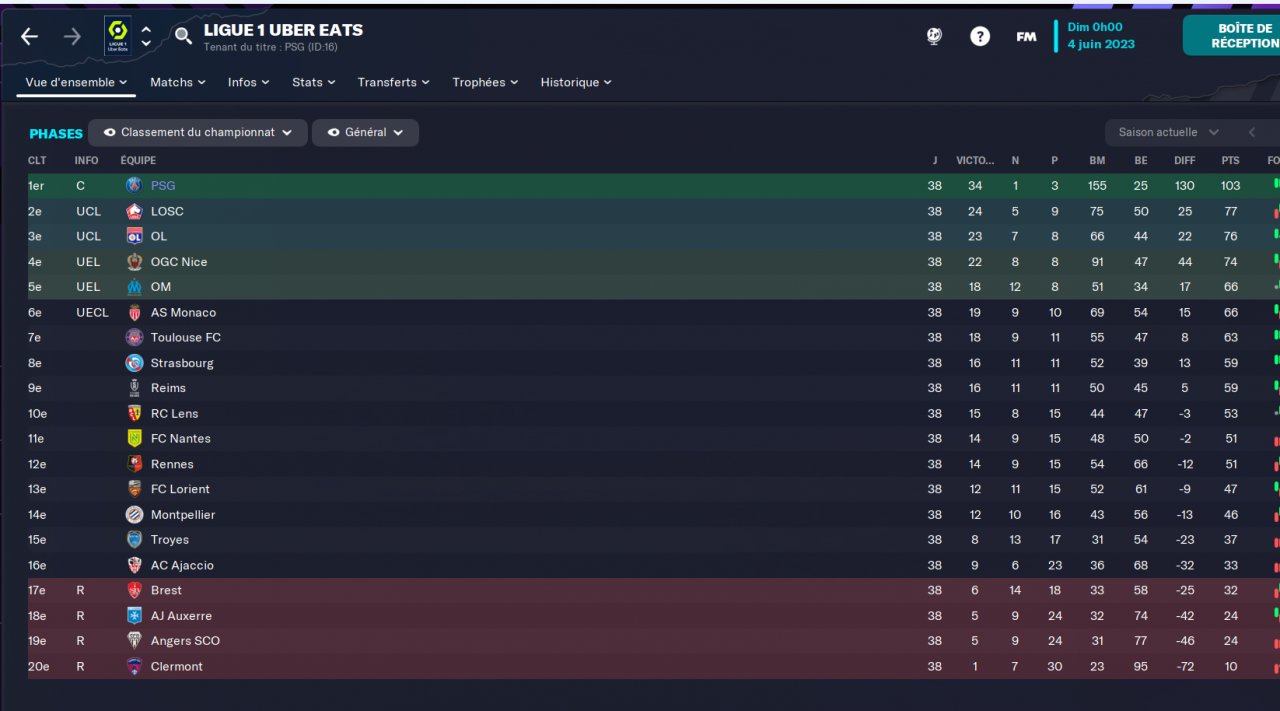This screenshot has height=711, width=1280.
Task: Click the competition up/down switcher arrows
Action: (x=146, y=37)
